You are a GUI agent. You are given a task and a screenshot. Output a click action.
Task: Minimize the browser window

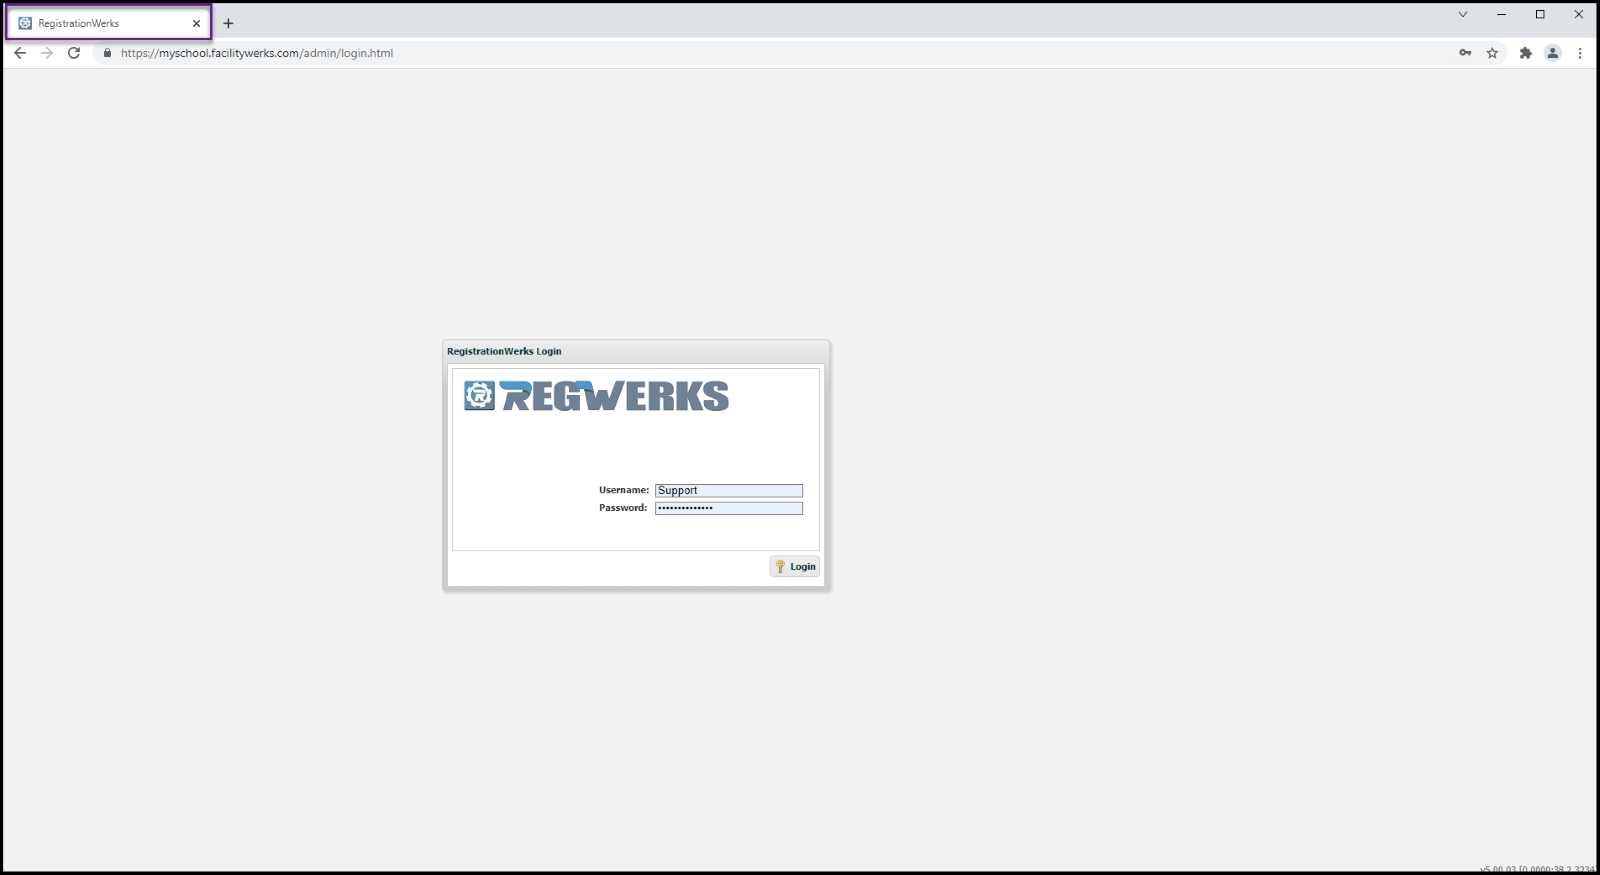(1501, 14)
